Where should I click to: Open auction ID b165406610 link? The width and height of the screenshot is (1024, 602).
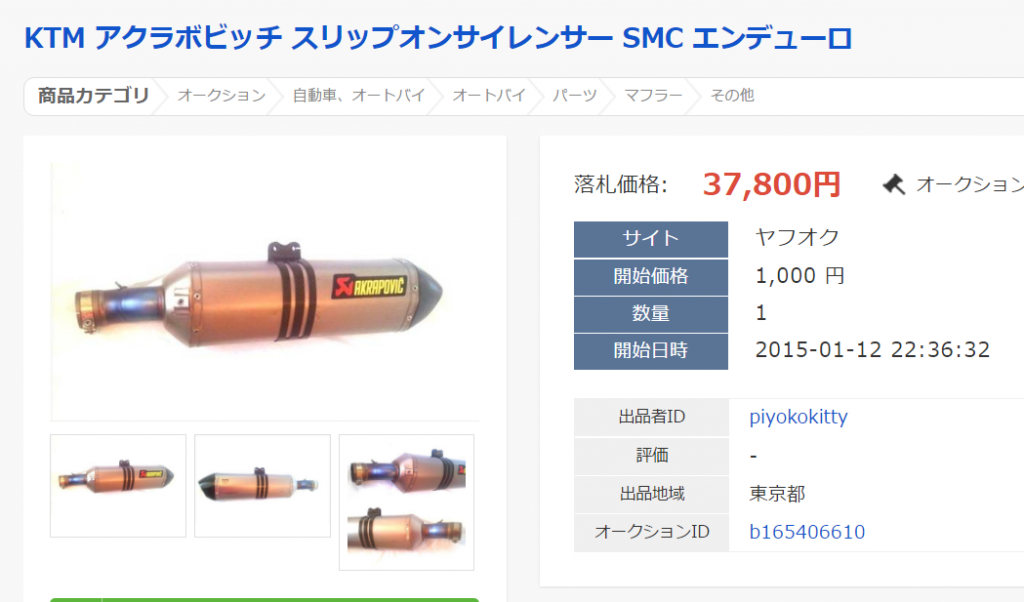807,532
